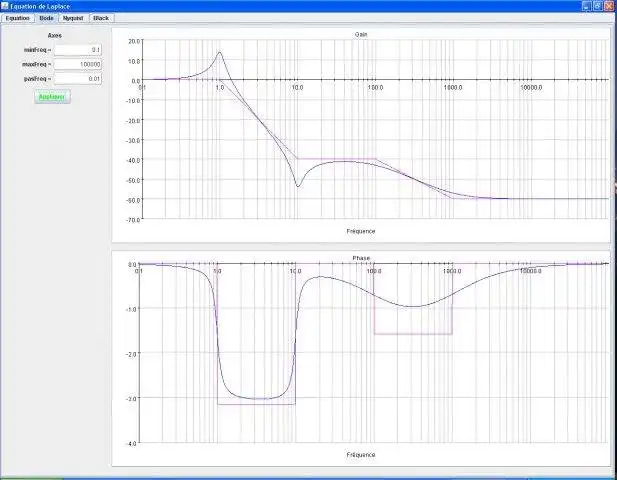Screen dimensions: 617x480
Task: Open the Nyquist tab
Action: point(73,18)
